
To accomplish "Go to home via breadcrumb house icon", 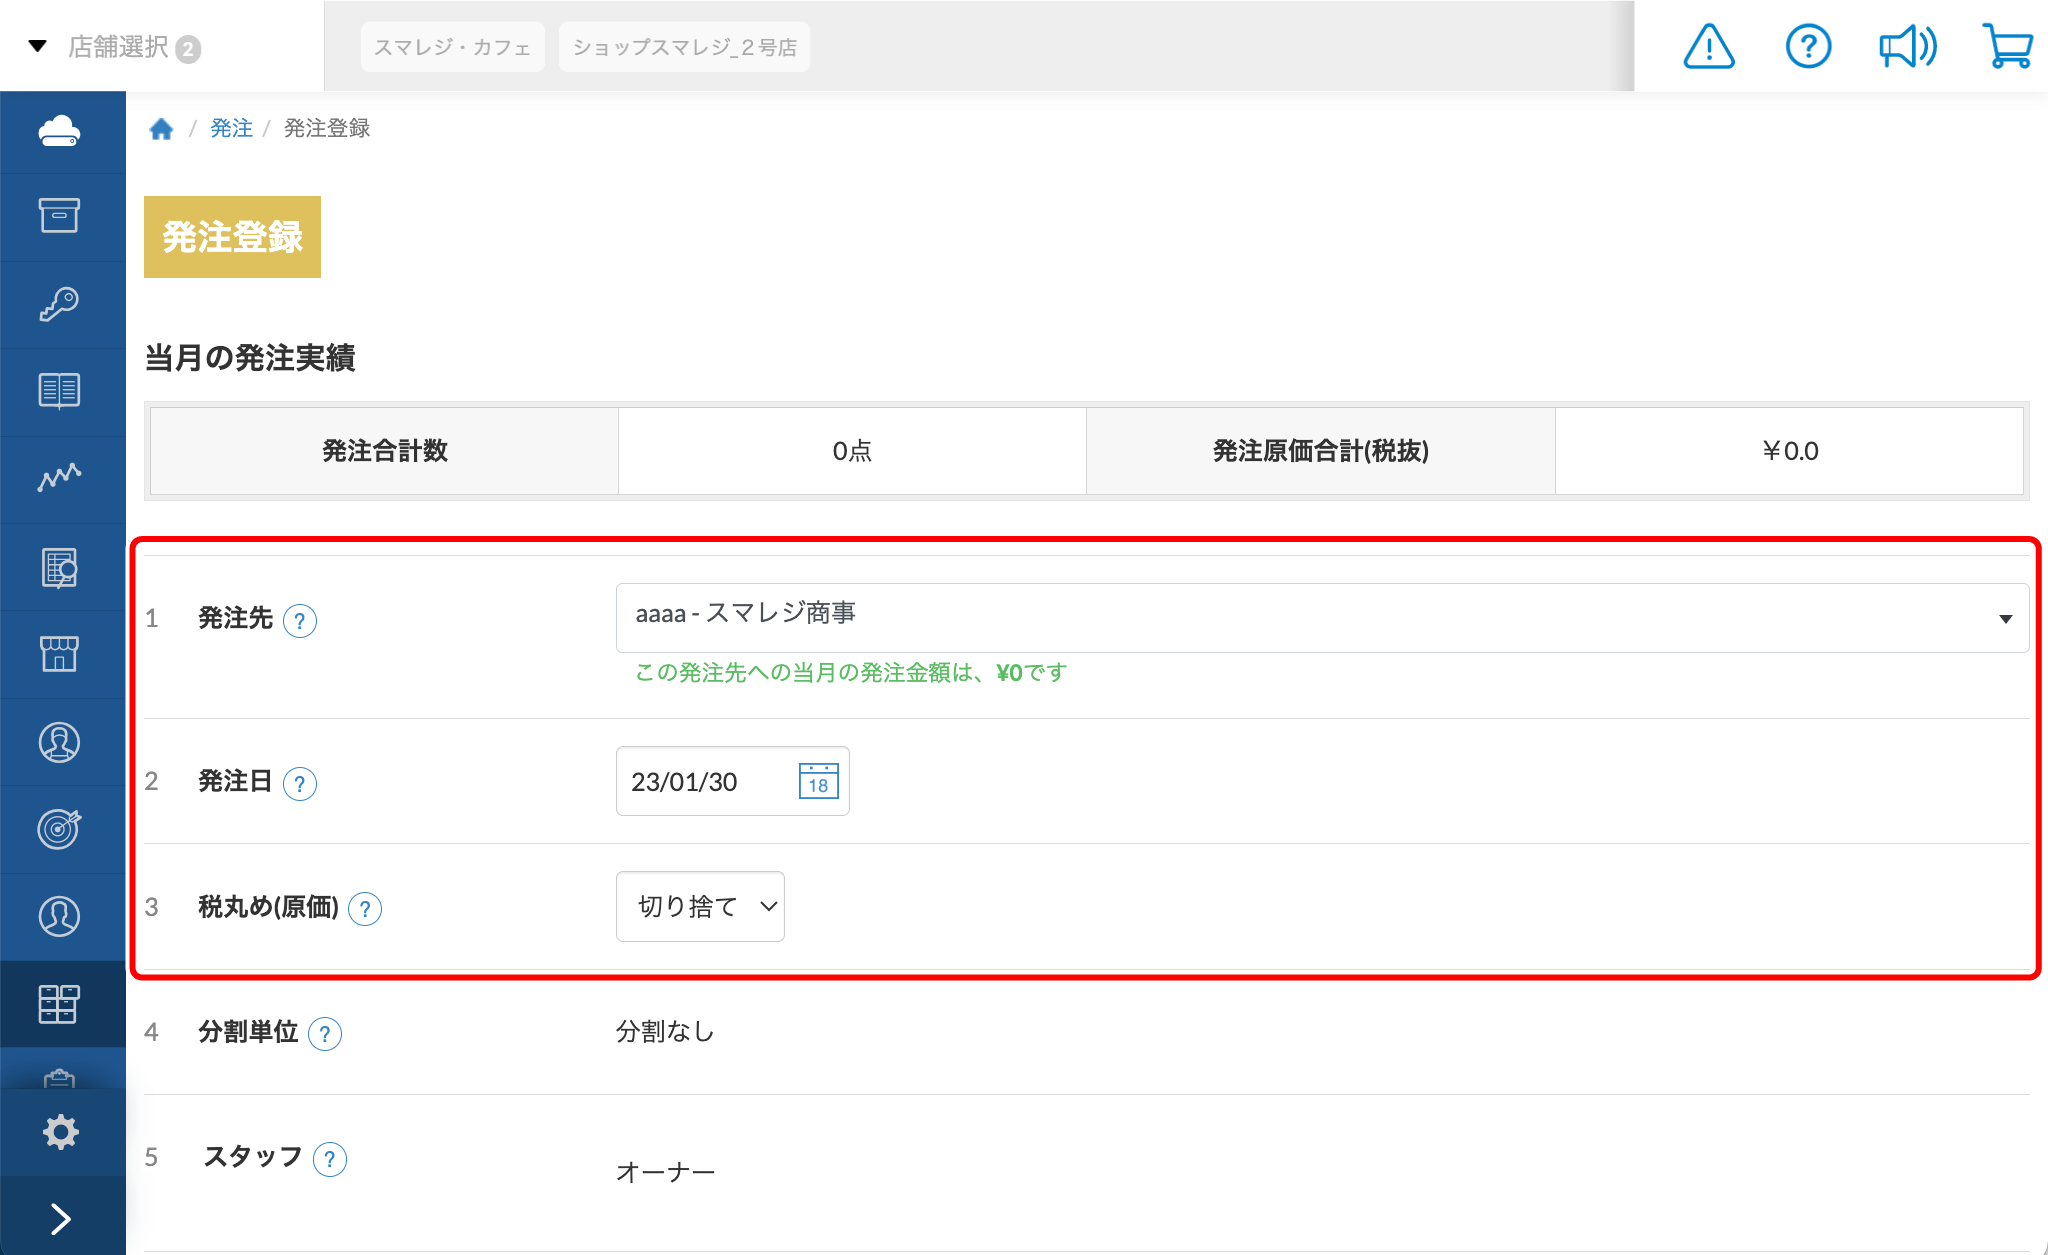I will tap(161, 129).
